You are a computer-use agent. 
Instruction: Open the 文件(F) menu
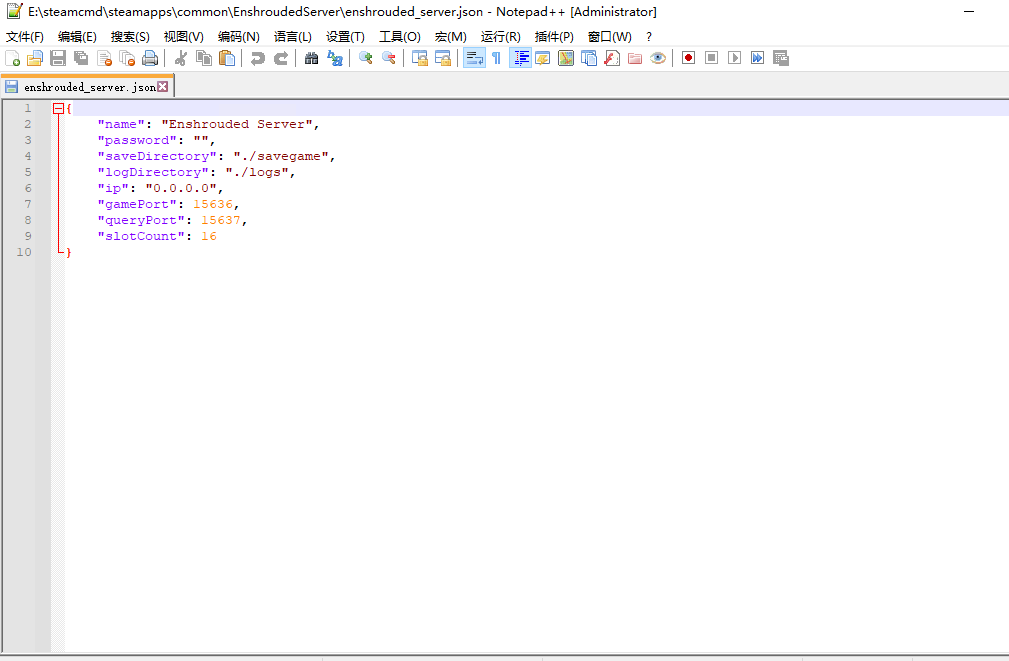(x=25, y=37)
